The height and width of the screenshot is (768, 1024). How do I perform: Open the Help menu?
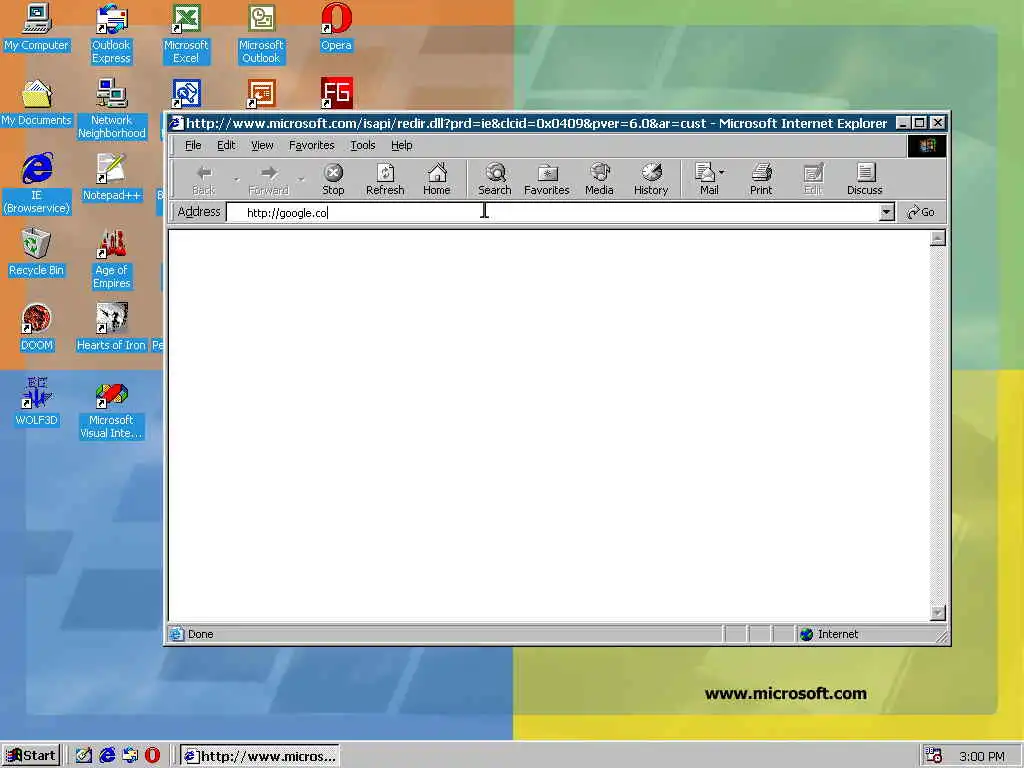click(402, 145)
